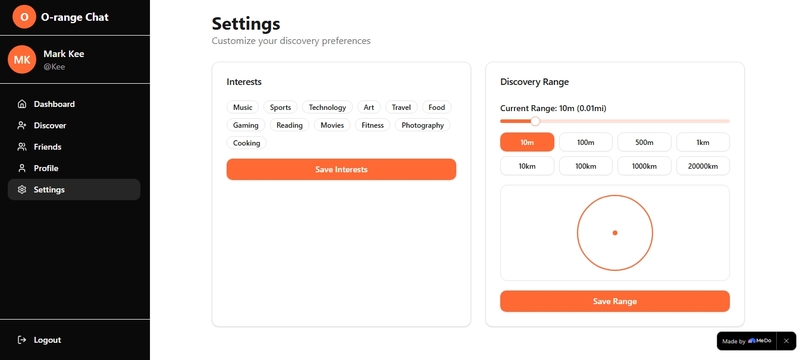Toggle the Fitness interest tag
Image resolution: width=806 pixels, height=360 pixels.
point(373,125)
